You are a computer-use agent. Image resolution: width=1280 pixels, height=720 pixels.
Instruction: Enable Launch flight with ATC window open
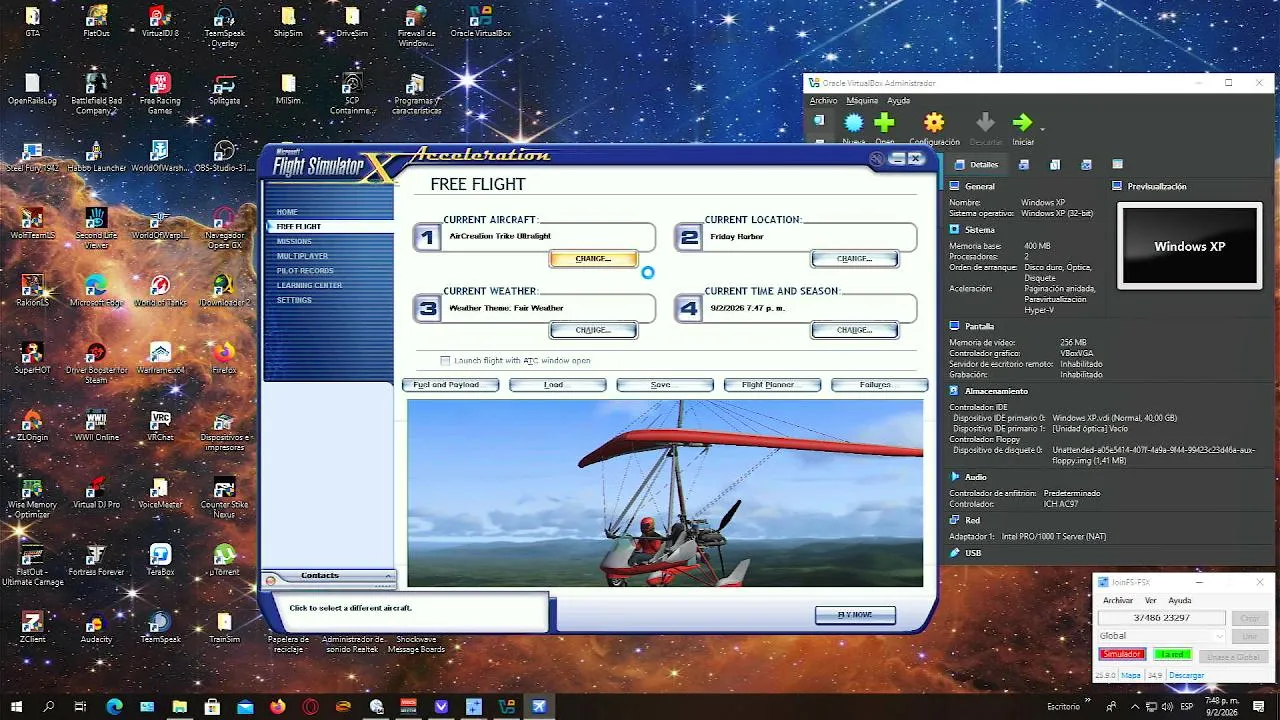click(x=446, y=360)
